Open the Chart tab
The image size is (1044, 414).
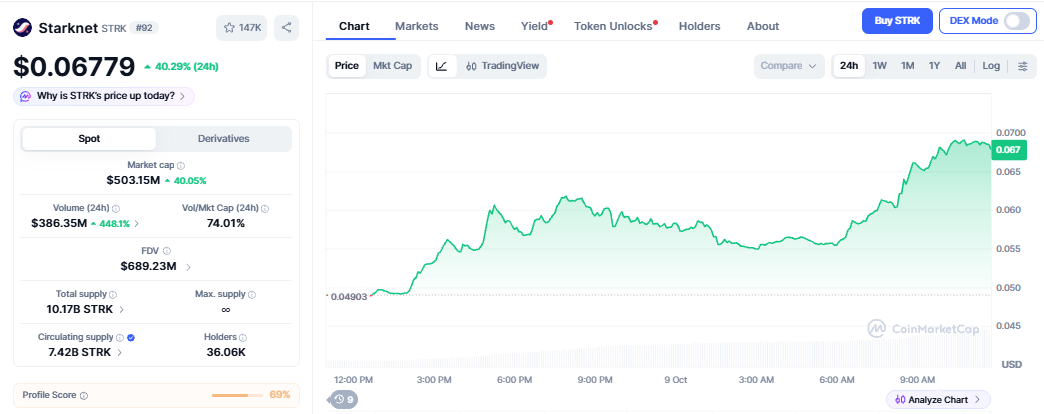click(354, 26)
